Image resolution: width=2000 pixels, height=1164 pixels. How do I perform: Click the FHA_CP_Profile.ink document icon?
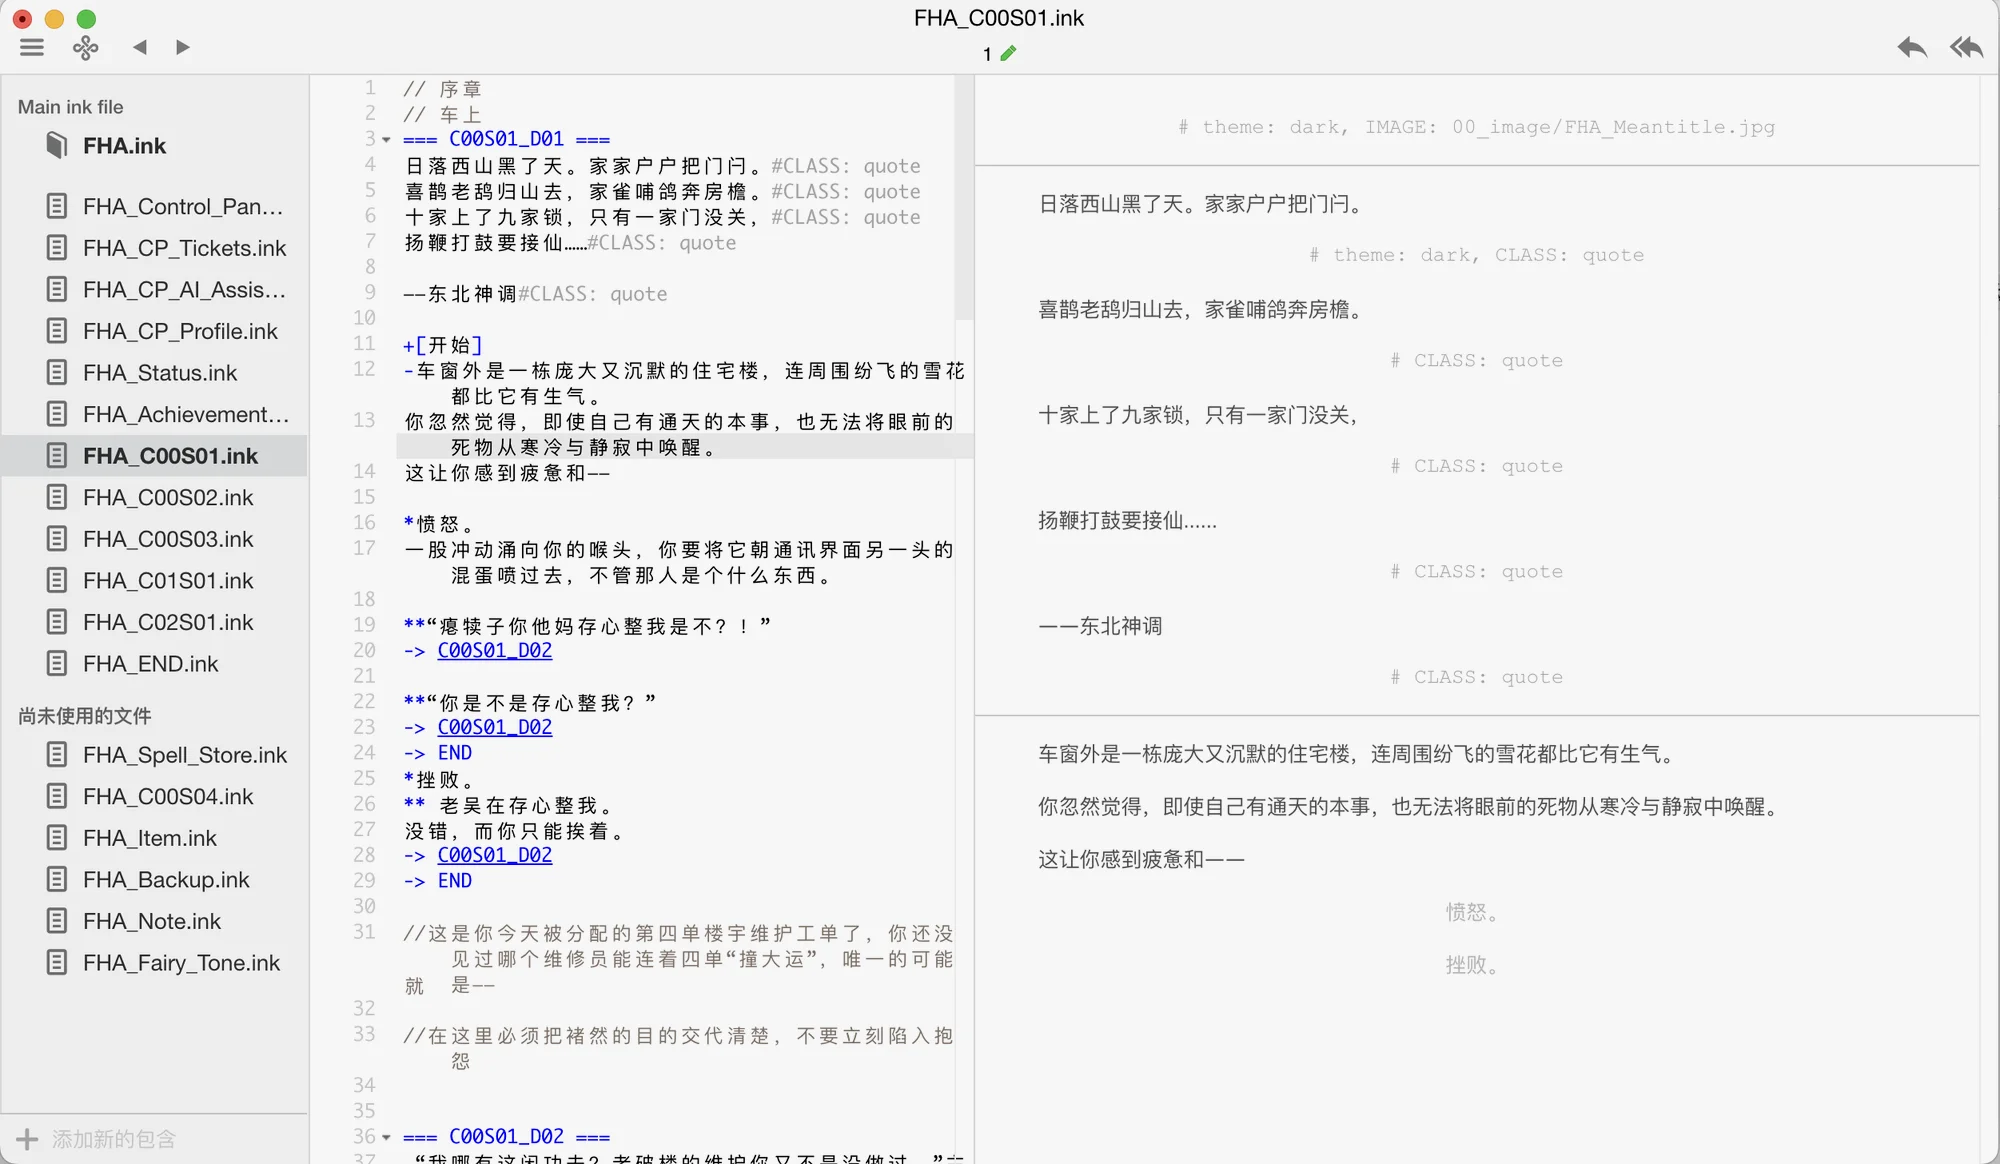click(57, 331)
